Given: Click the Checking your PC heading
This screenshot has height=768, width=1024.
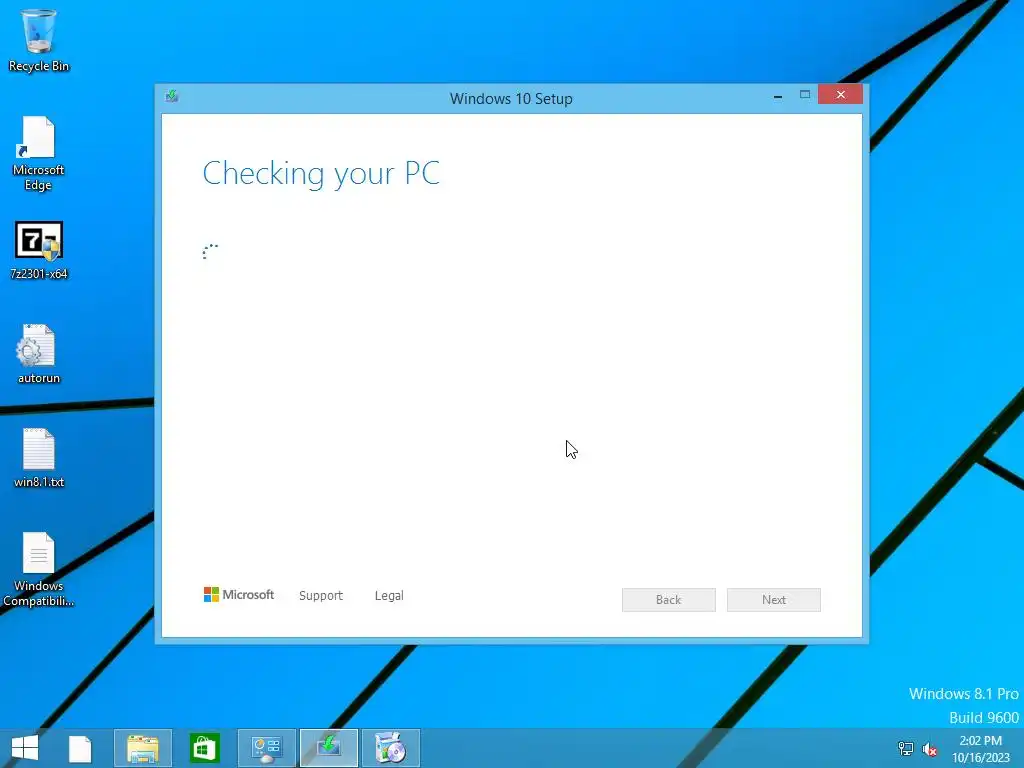Looking at the screenshot, I should coord(321,174).
